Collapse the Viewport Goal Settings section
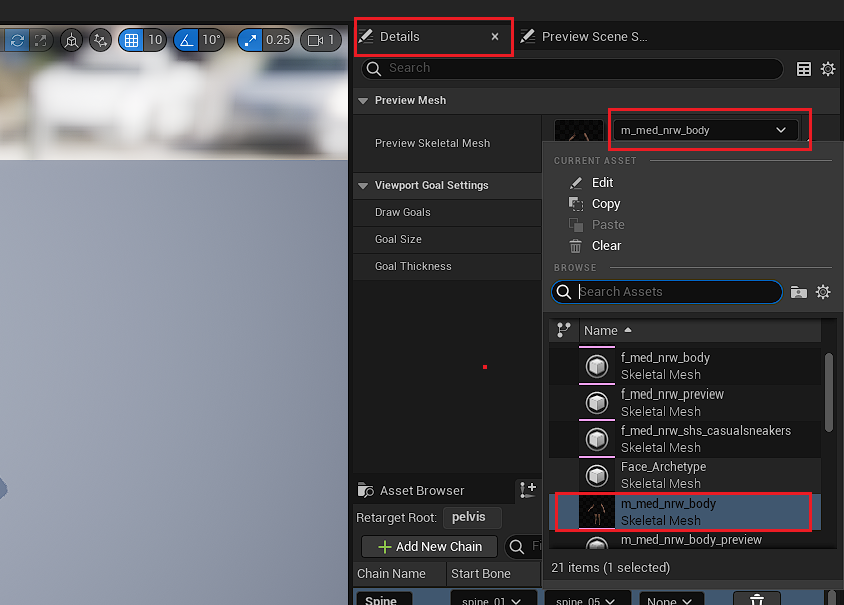Screen dimensions: 844x605 click(x=363, y=186)
